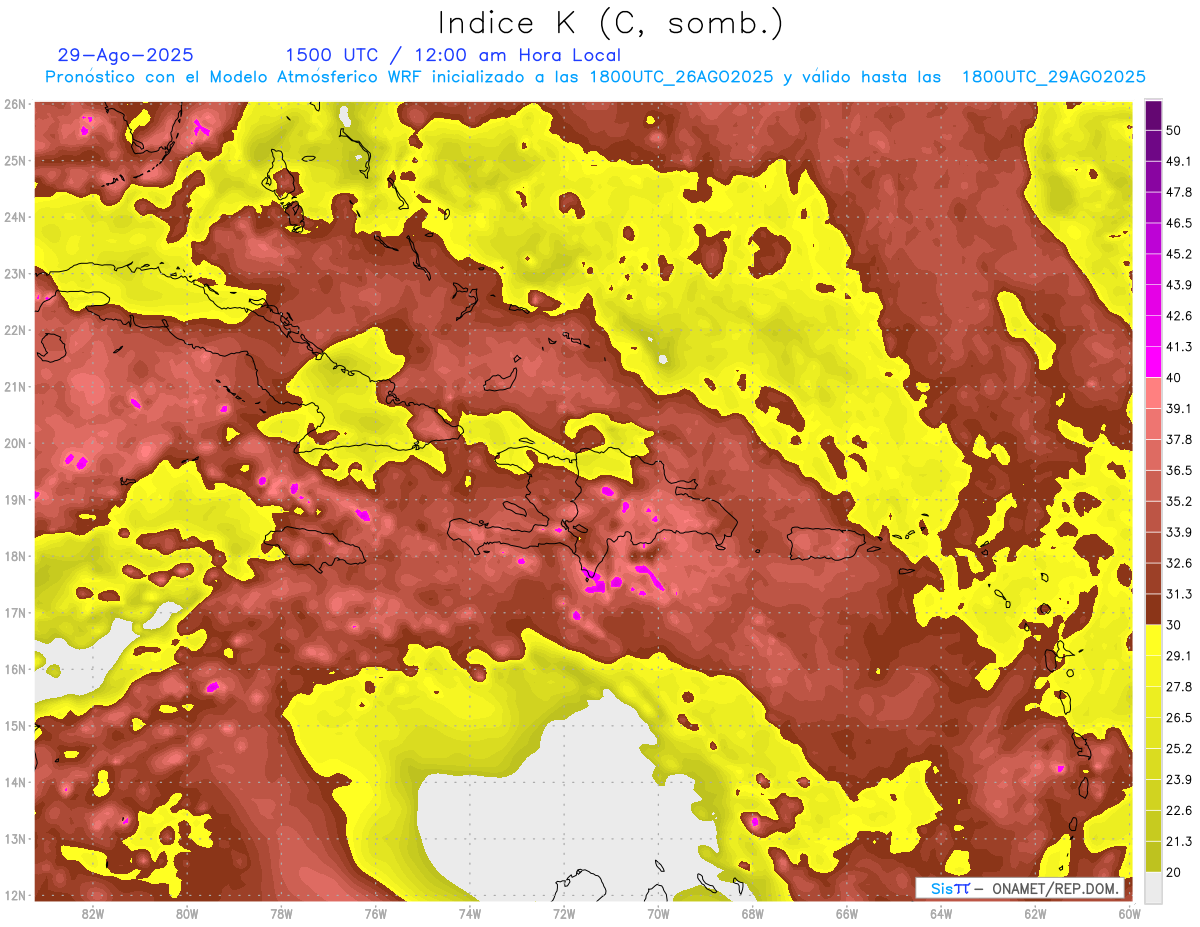Viewport: 1200px width, 927px height.
Task: Click the latitude axis label "24N"
Action: point(15,217)
